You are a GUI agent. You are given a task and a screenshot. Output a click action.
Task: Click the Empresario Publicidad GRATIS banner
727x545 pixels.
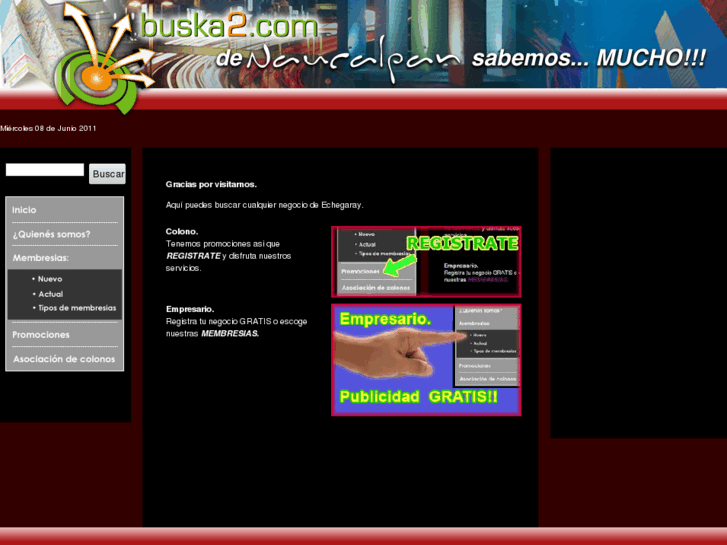(426, 360)
